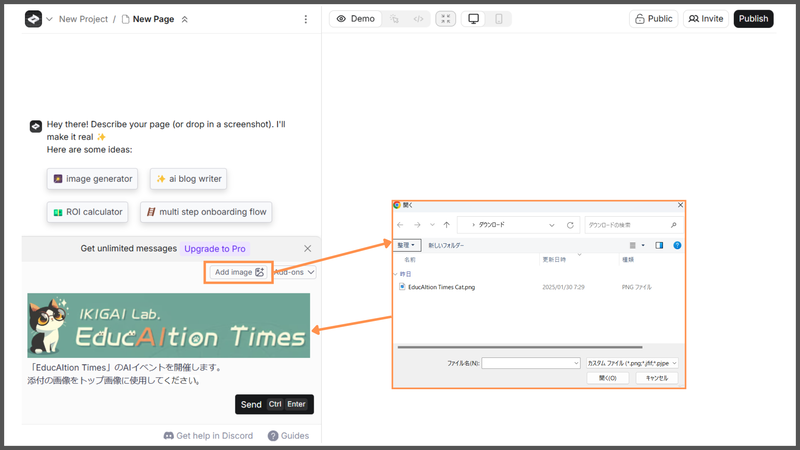
Task: Sort by 種類 column header
Action: pyautogui.click(x=628, y=260)
